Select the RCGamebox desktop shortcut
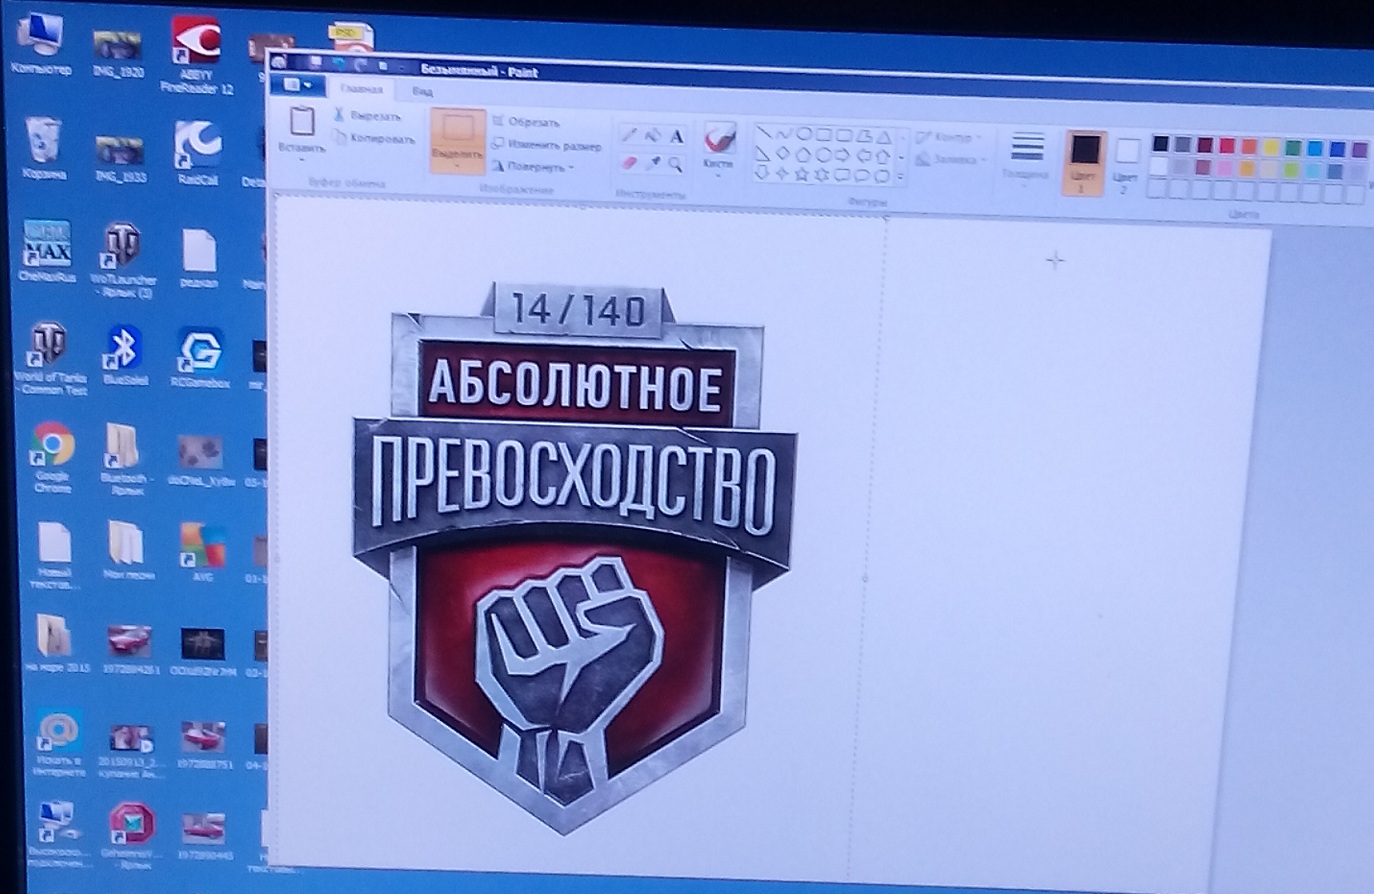 [x=200, y=358]
